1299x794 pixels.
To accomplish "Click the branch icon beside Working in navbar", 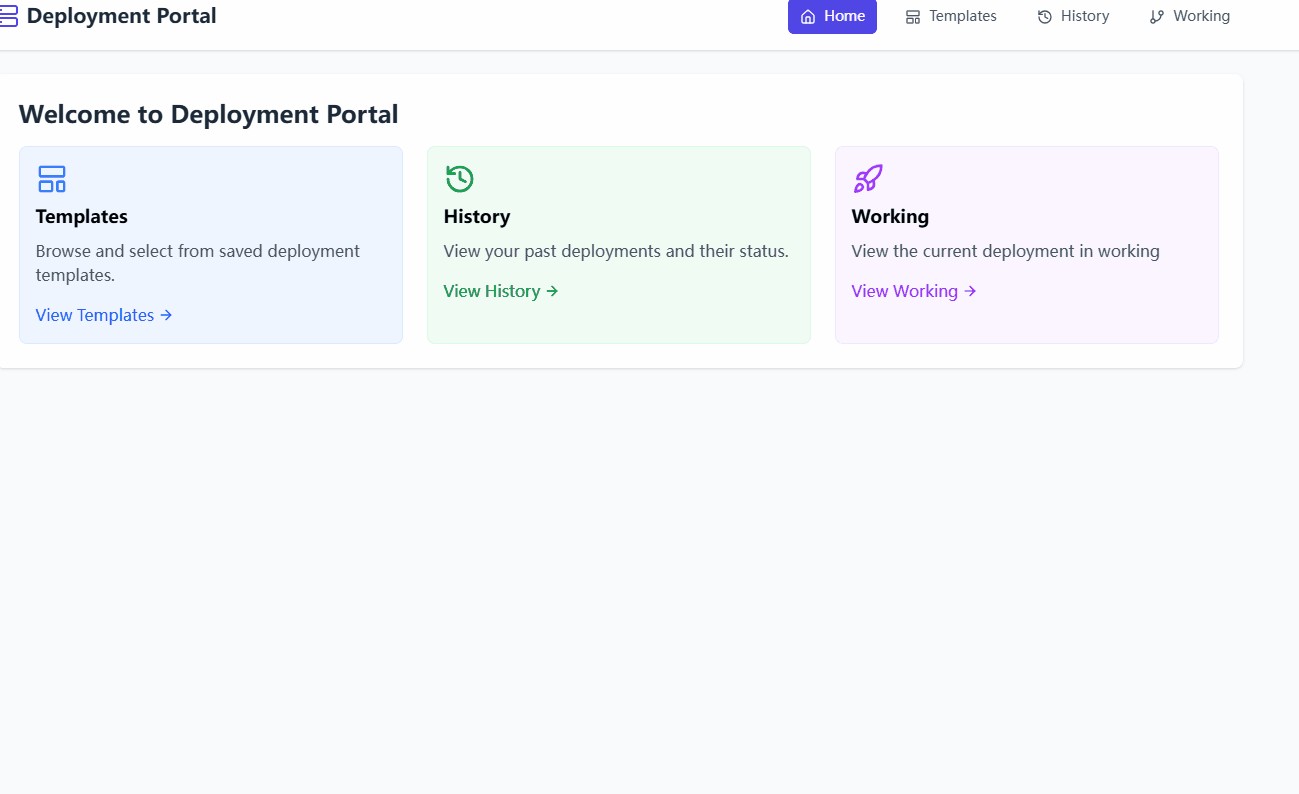I will pyautogui.click(x=1157, y=17).
